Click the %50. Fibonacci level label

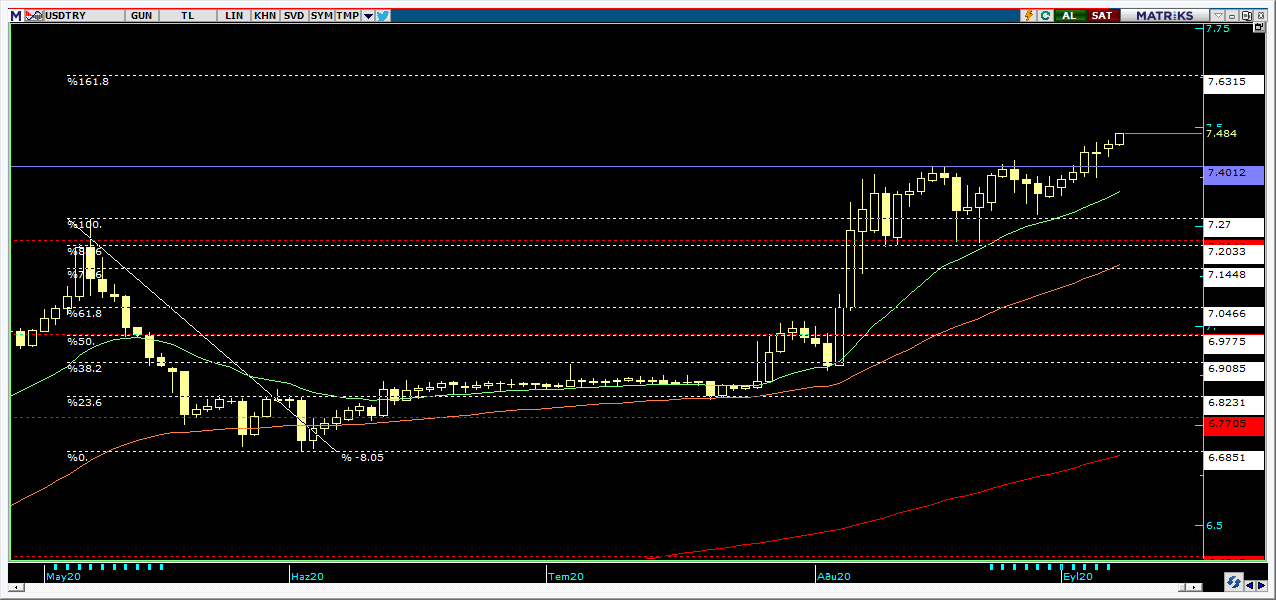(80, 341)
